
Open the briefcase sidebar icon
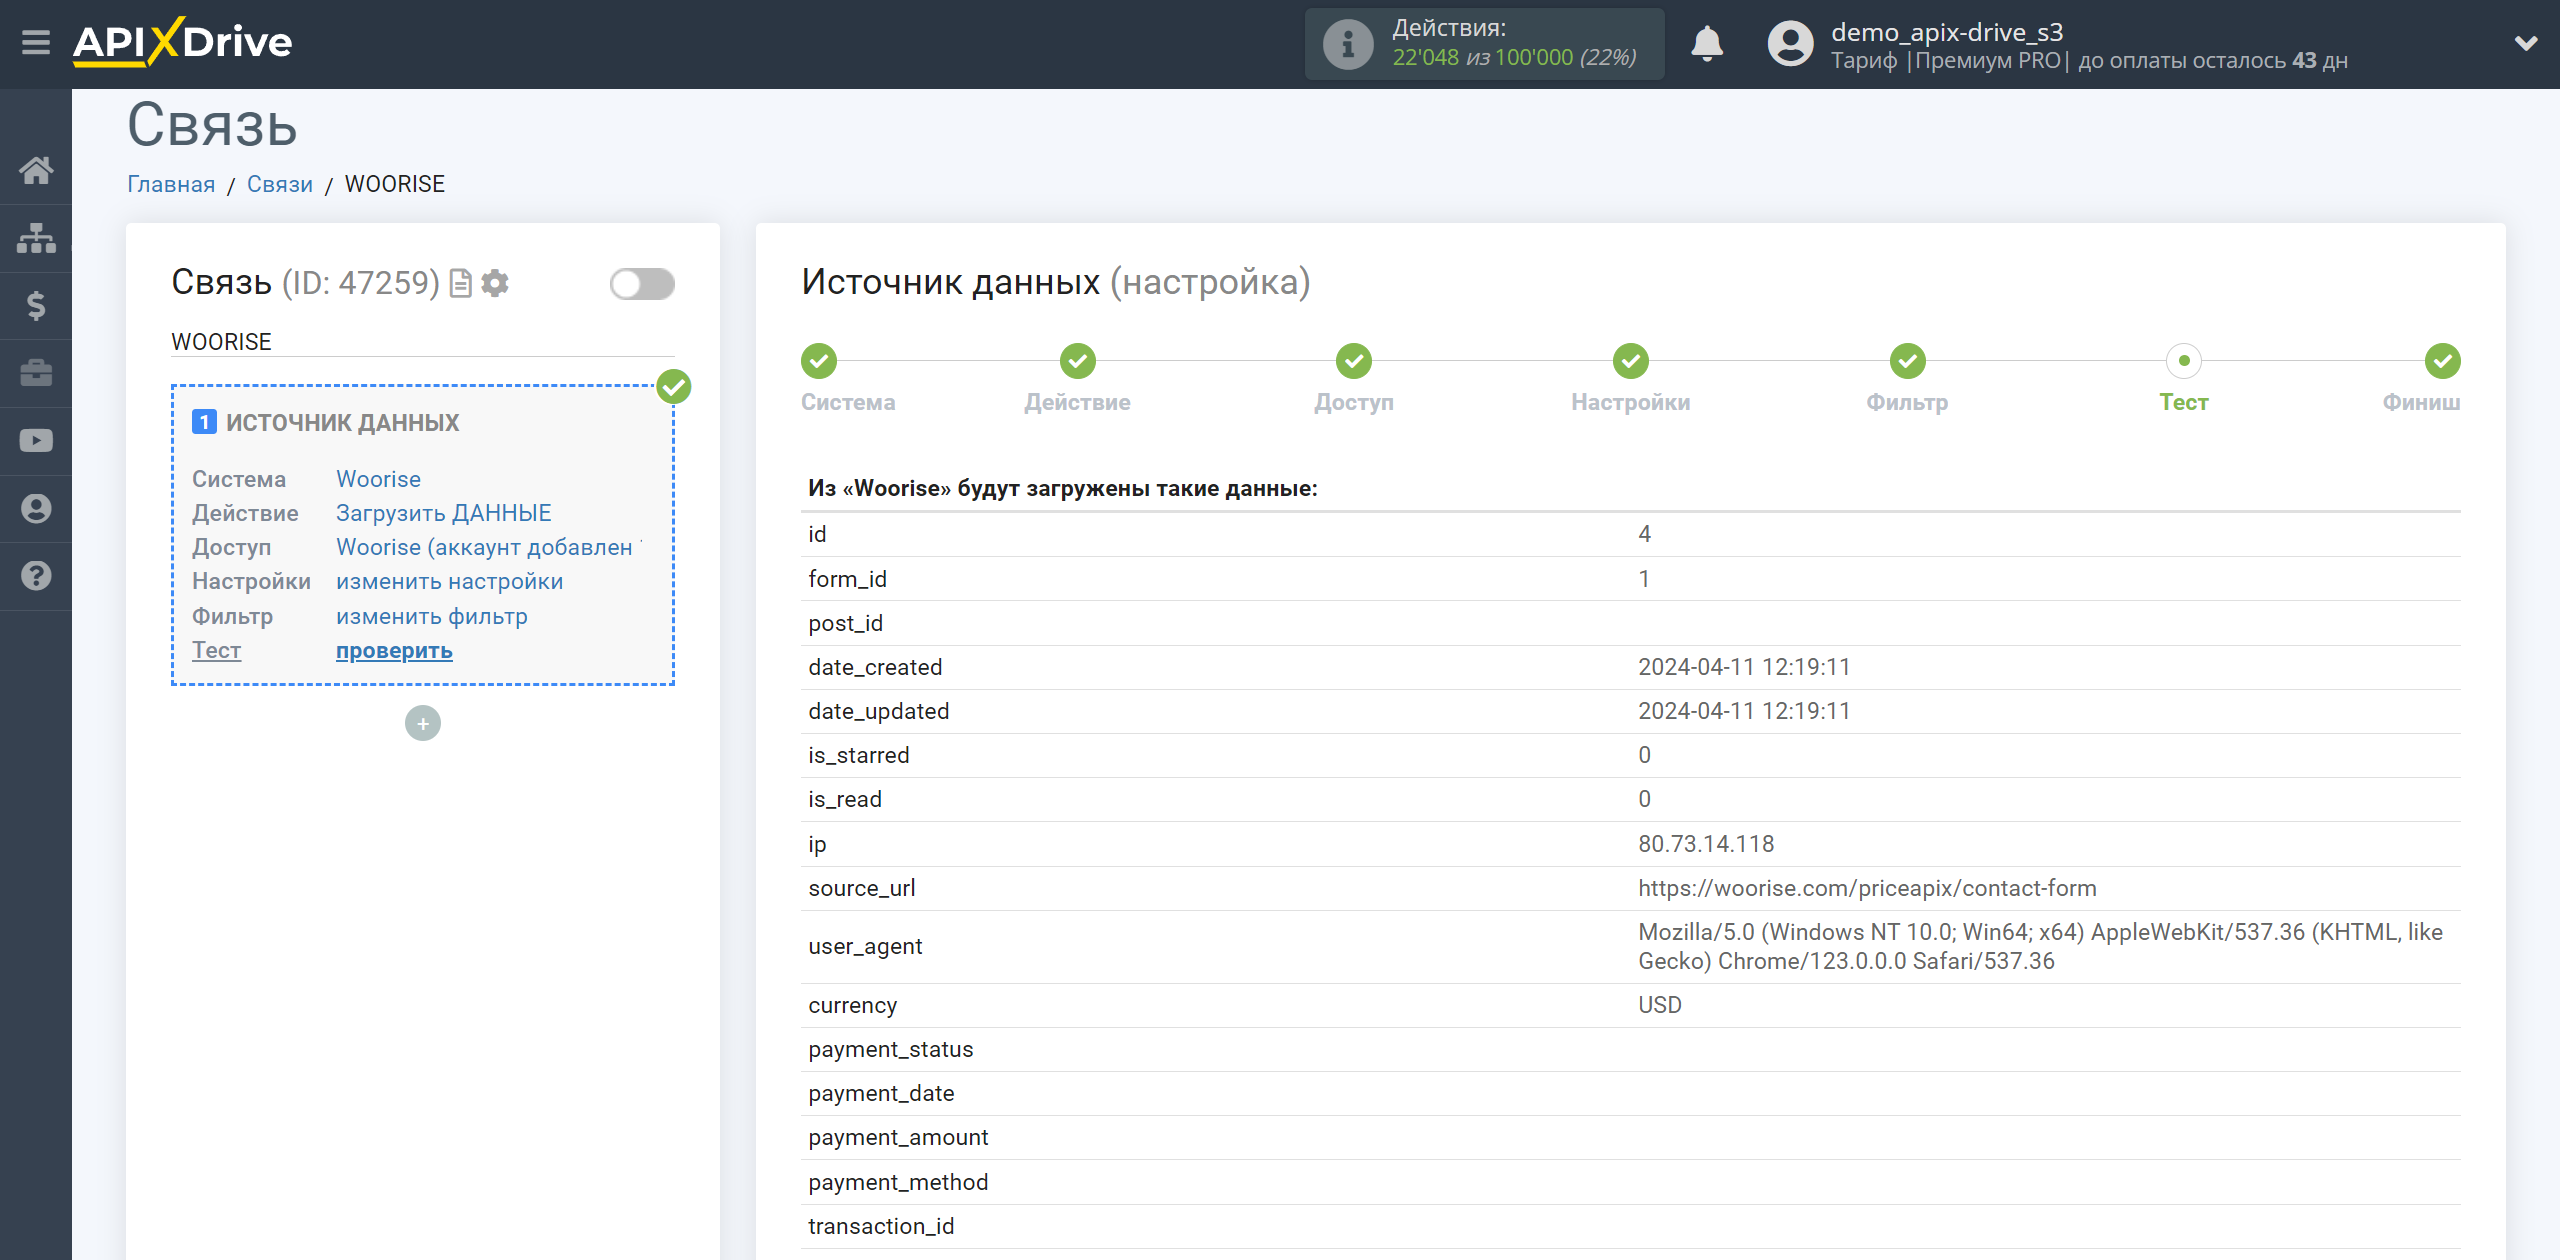[36, 373]
